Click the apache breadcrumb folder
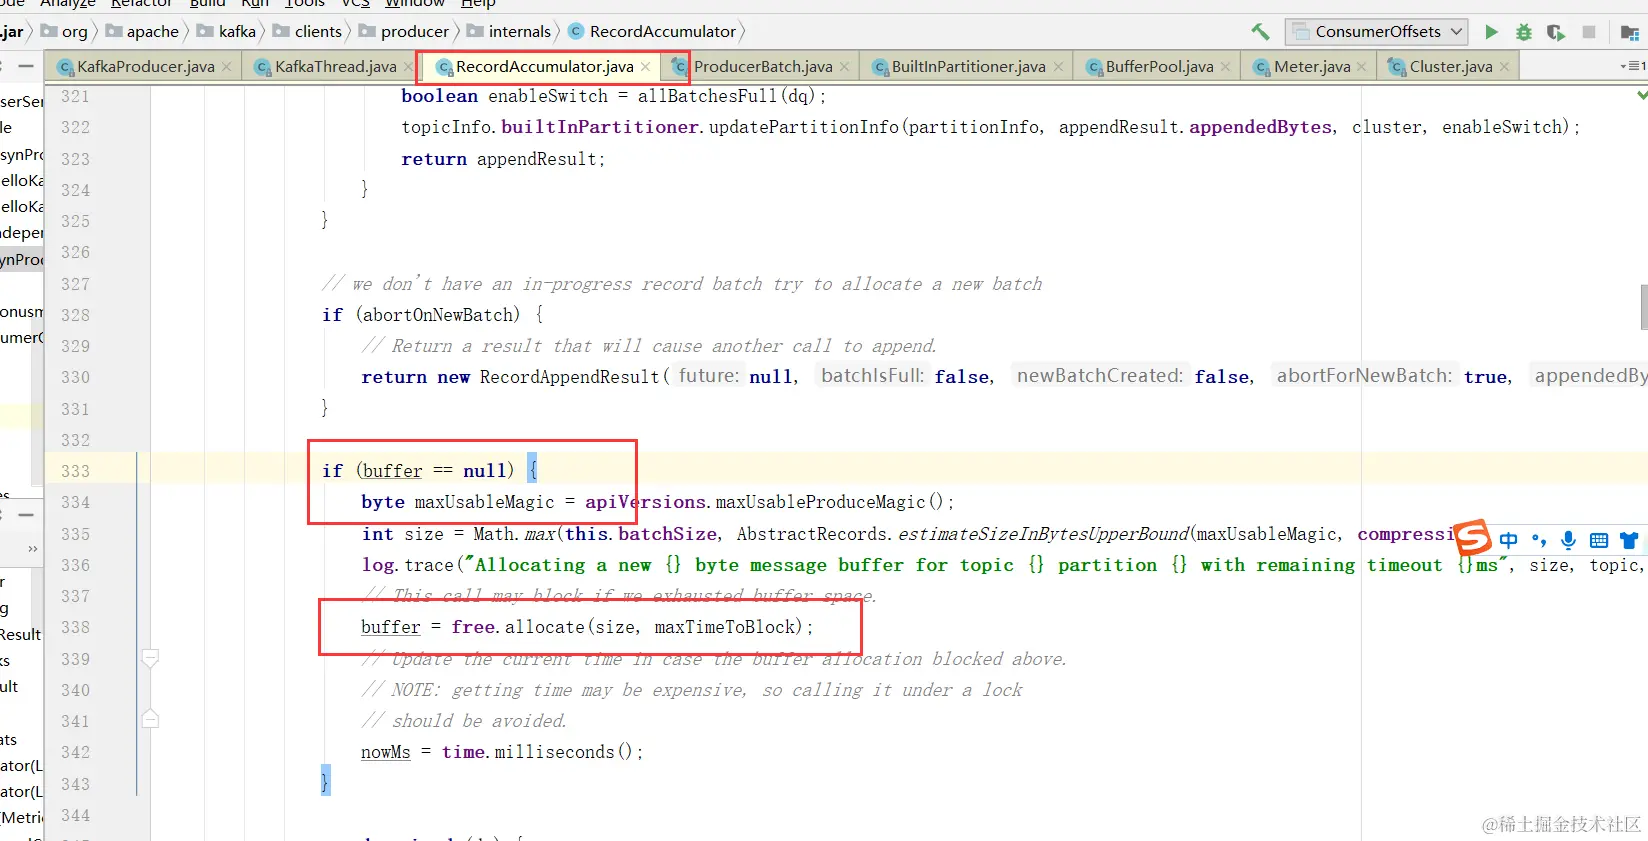 coord(142,32)
